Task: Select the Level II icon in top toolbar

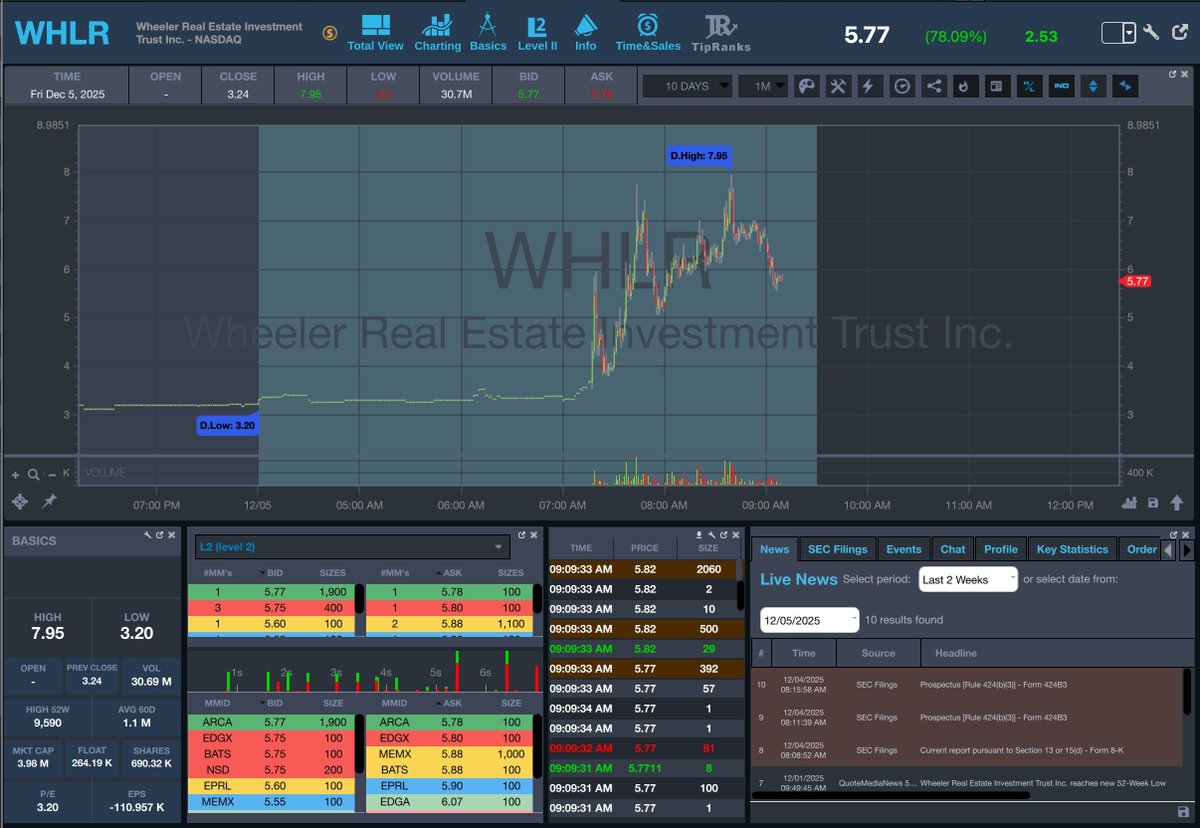Action: pyautogui.click(x=537, y=31)
